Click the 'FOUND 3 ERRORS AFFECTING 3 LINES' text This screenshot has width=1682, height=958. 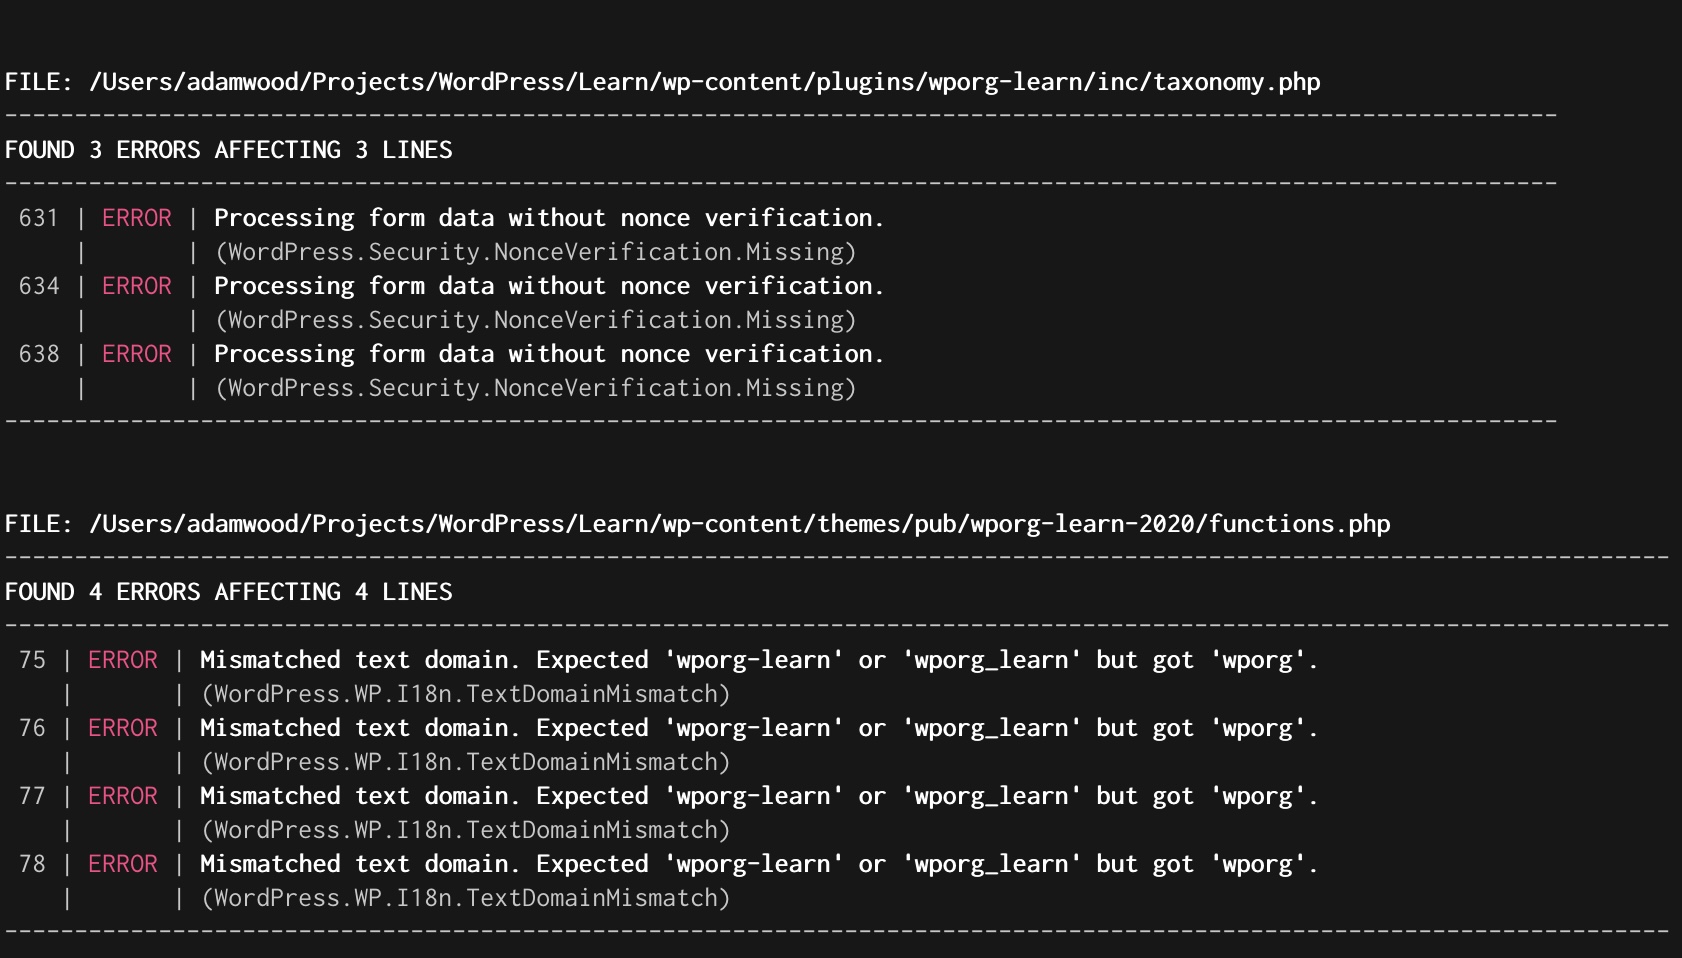click(x=228, y=150)
